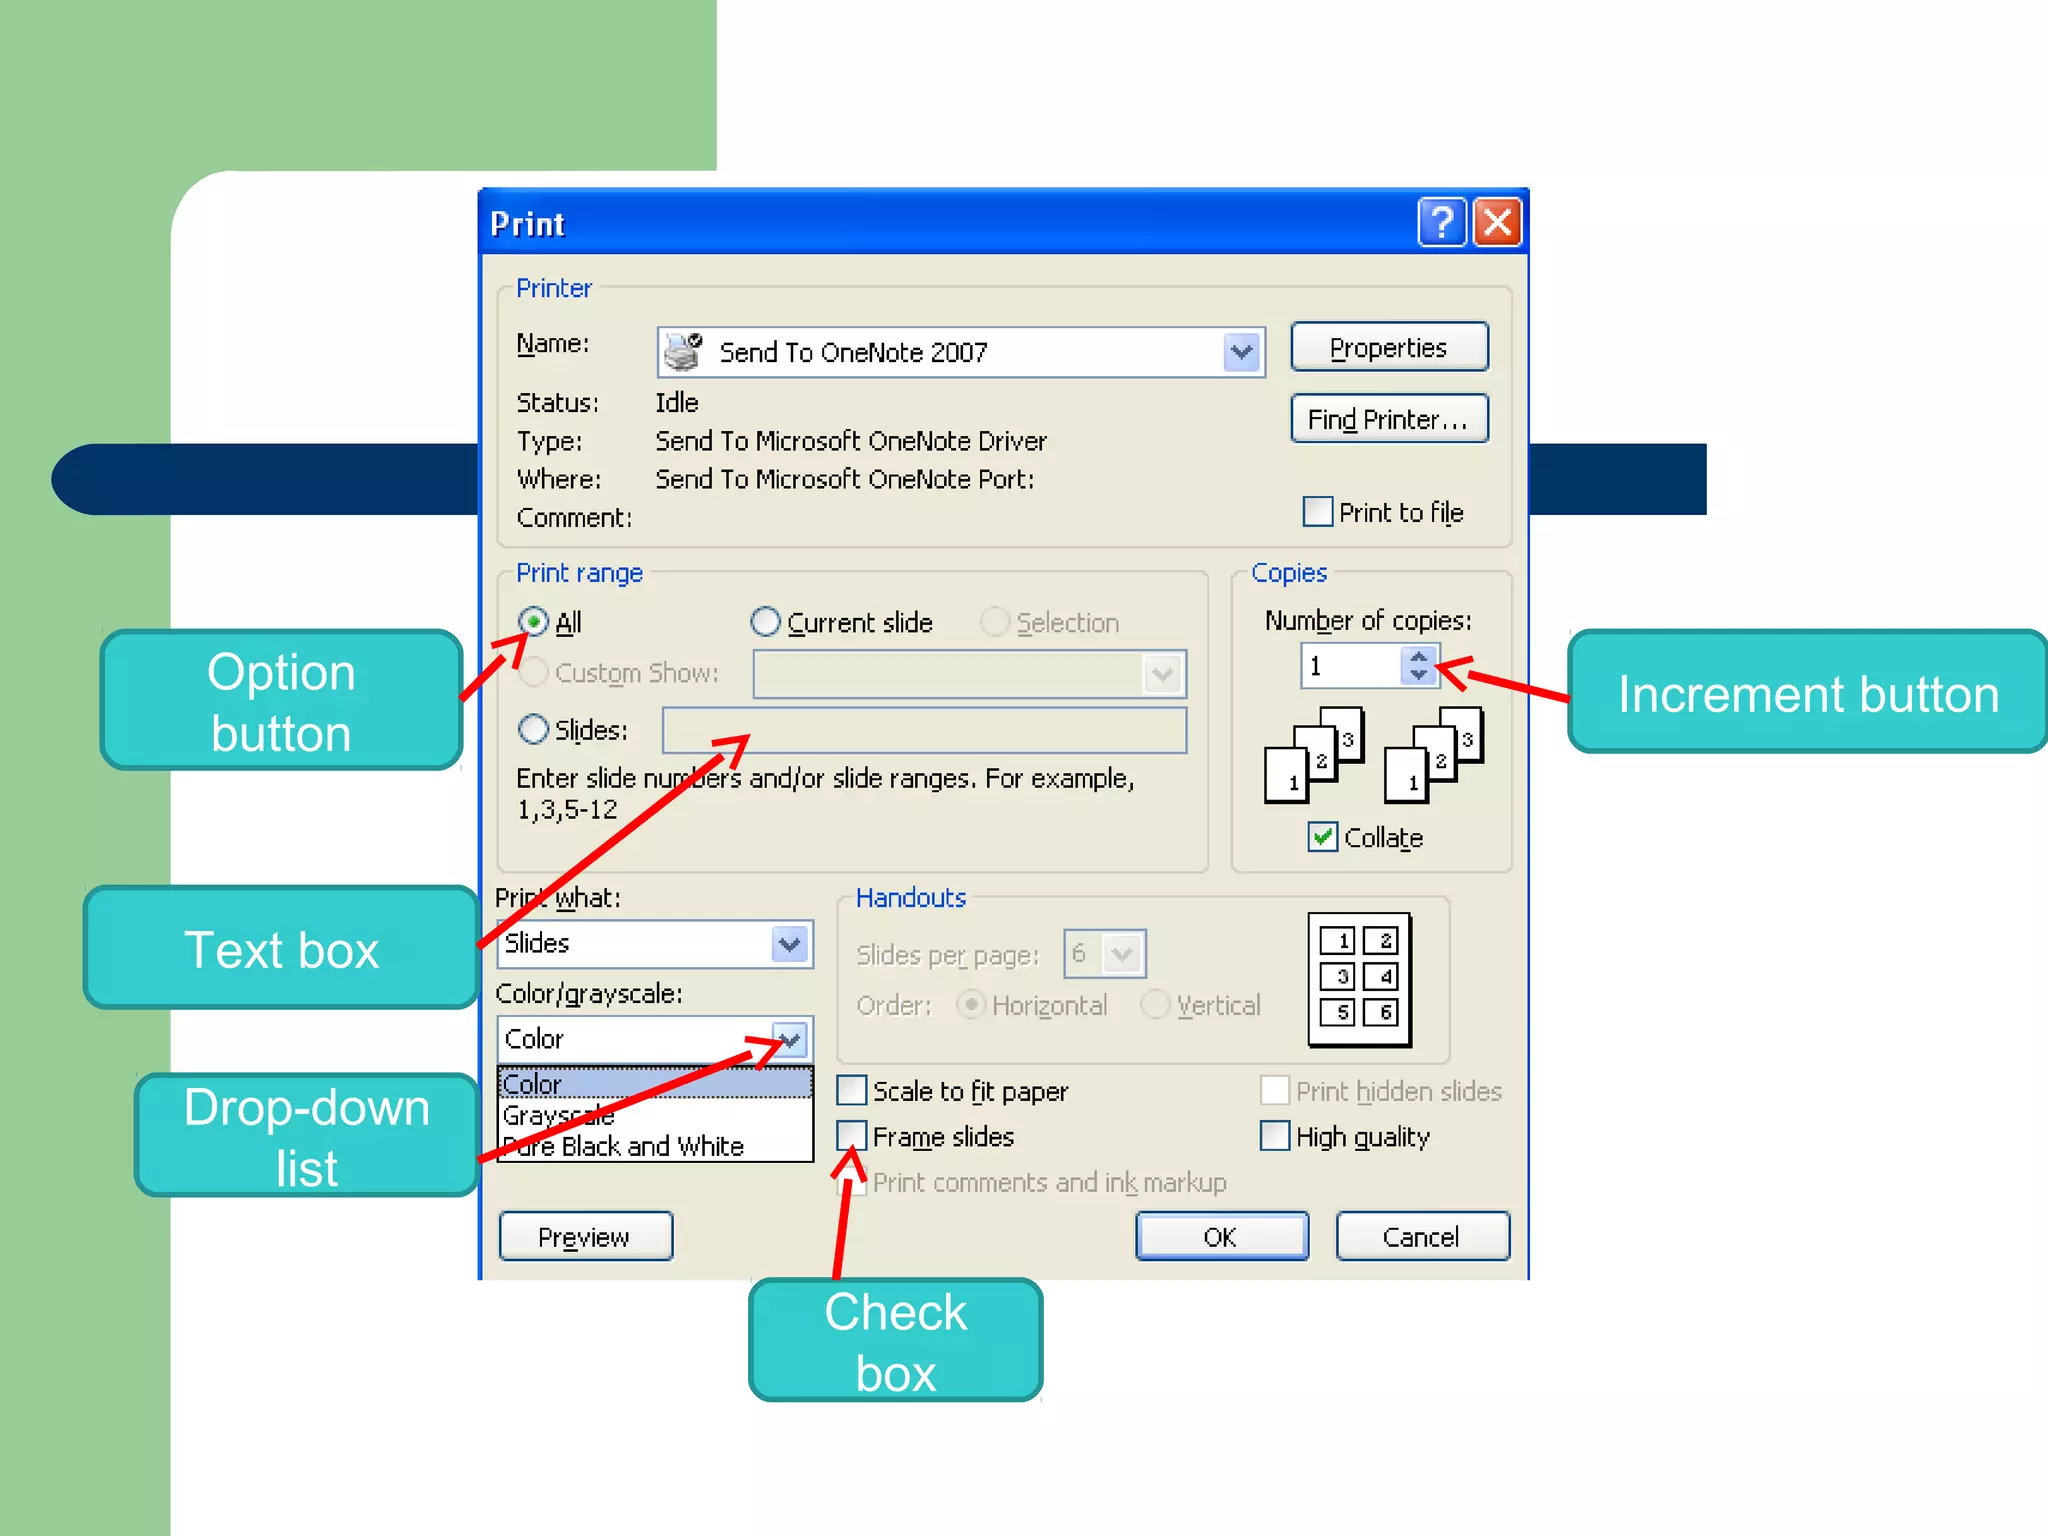Image resolution: width=2048 pixels, height=1536 pixels.
Task: Select the Selection radio option
Action: [x=995, y=622]
